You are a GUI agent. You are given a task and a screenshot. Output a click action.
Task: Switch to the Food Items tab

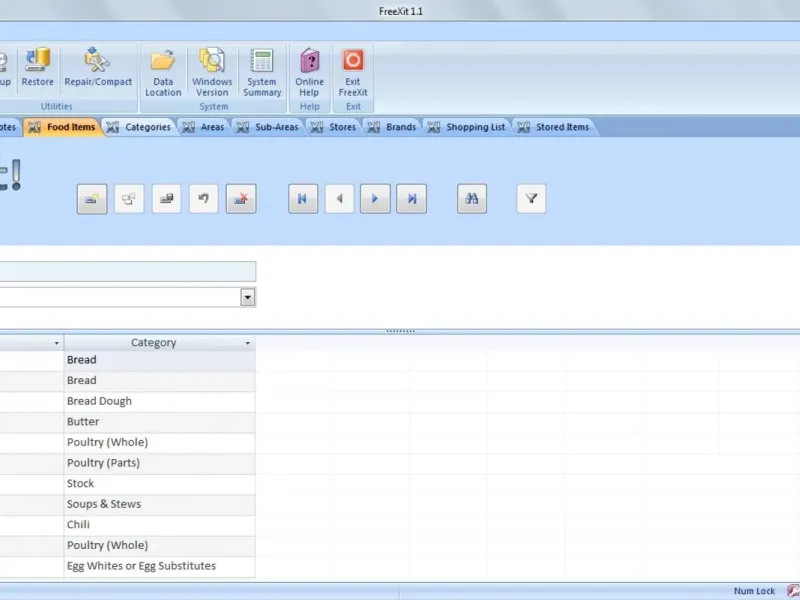point(62,127)
